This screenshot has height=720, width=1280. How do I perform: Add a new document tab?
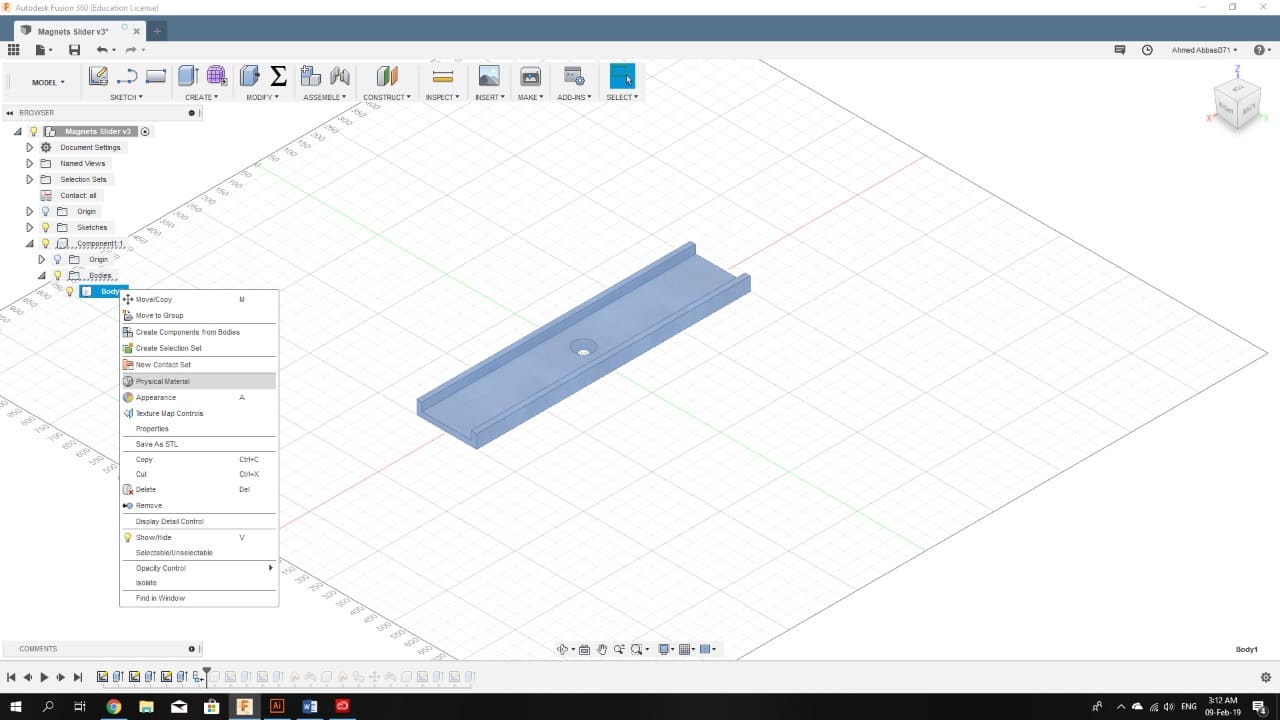pyautogui.click(x=157, y=31)
